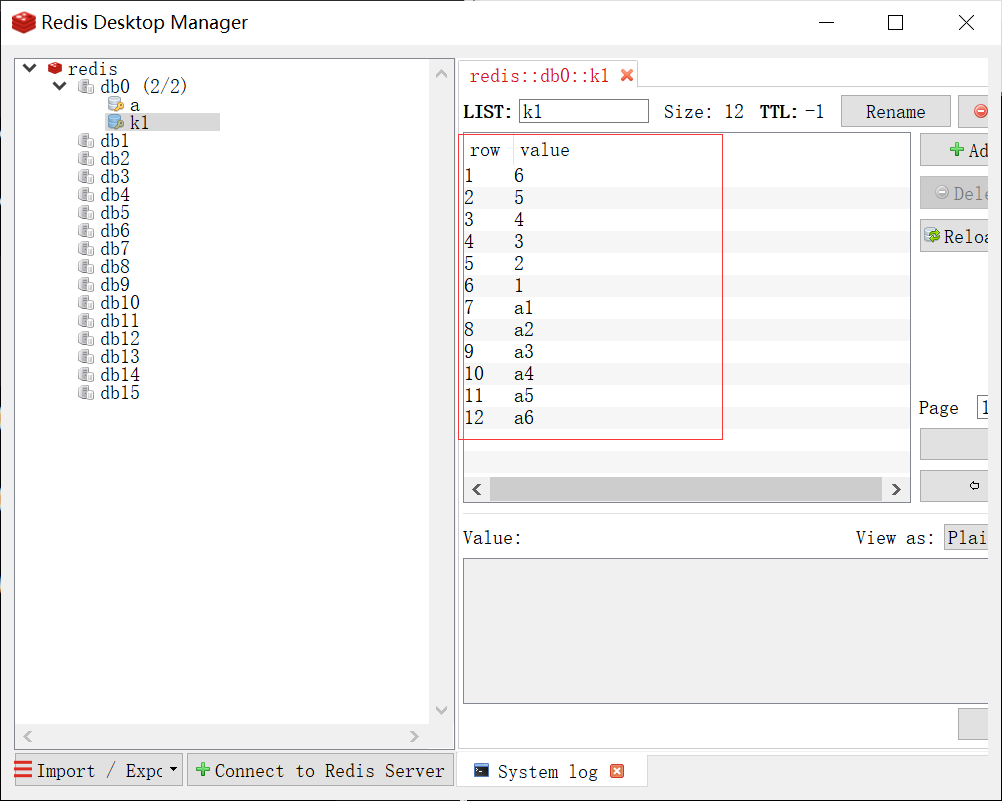Click tree panel scroll left arrow
This screenshot has width=1002, height=801.
(28, 736)
